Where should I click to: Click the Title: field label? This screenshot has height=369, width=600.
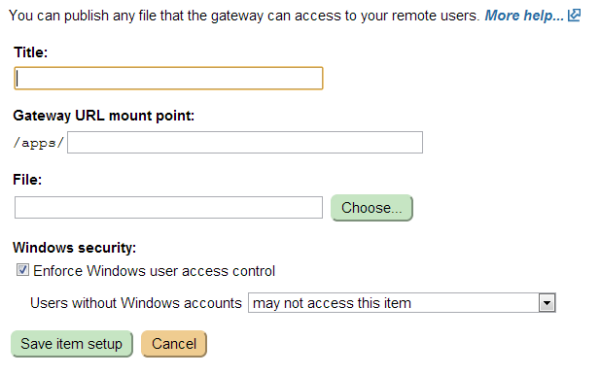pos(31,52)
